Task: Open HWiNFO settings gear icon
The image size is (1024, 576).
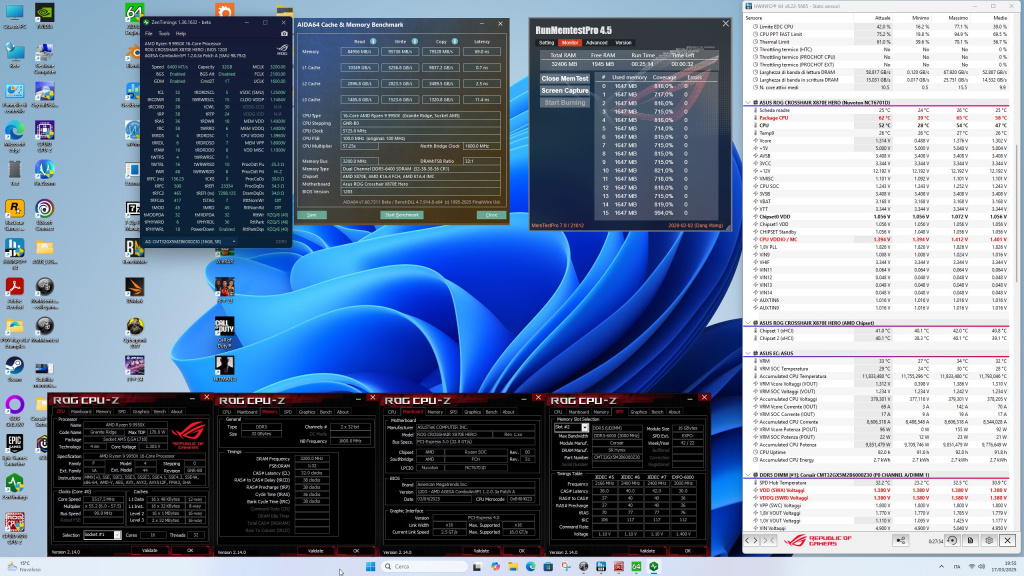Action: pyautogui.click(x=989, y=540)
